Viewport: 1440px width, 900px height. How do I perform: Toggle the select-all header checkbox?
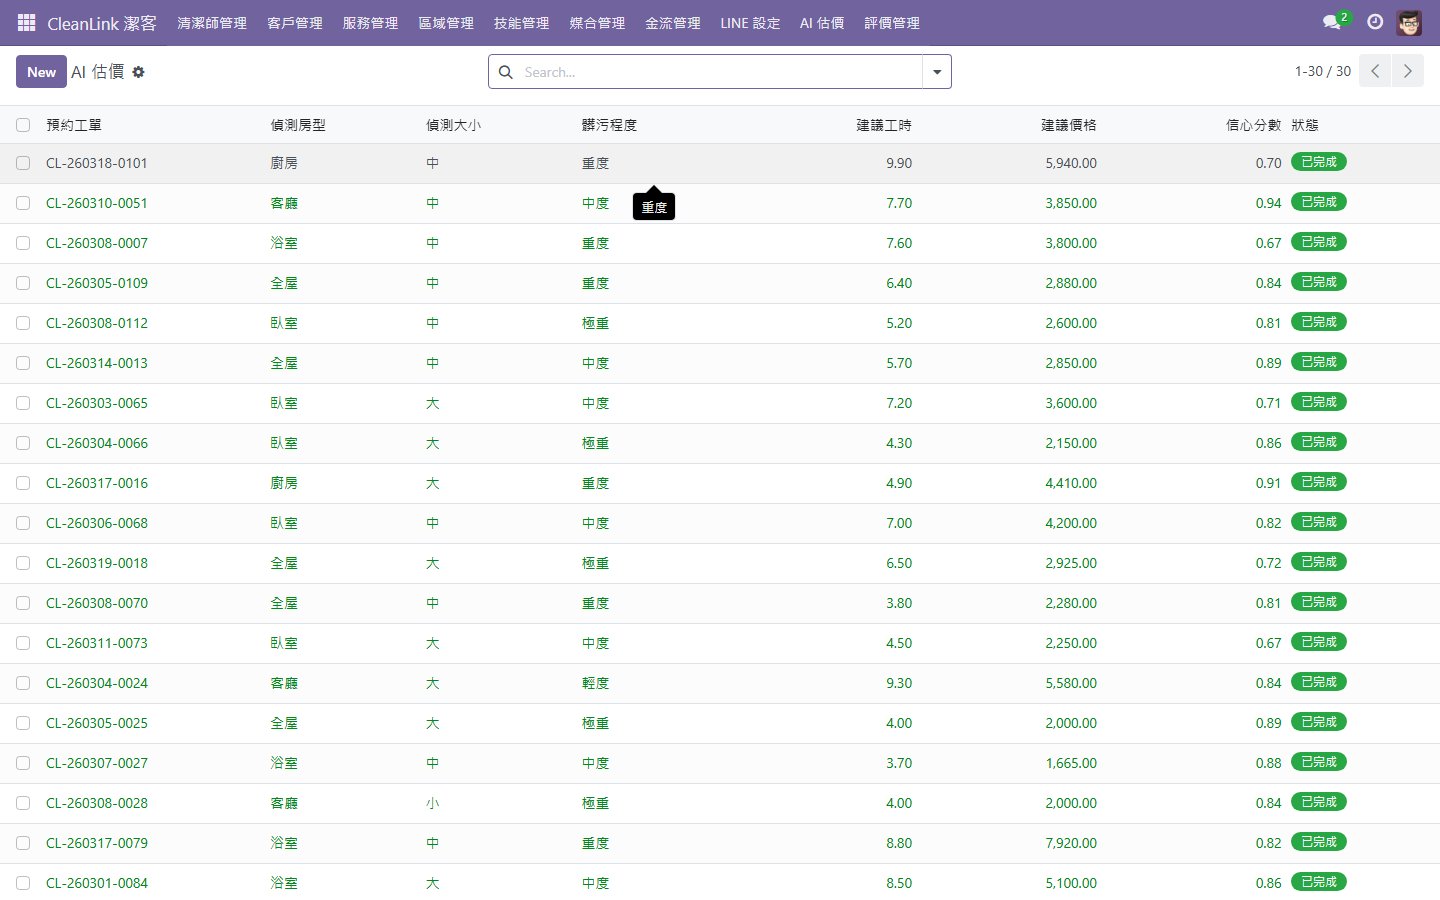pyautogui.click(x=23, y=125)
